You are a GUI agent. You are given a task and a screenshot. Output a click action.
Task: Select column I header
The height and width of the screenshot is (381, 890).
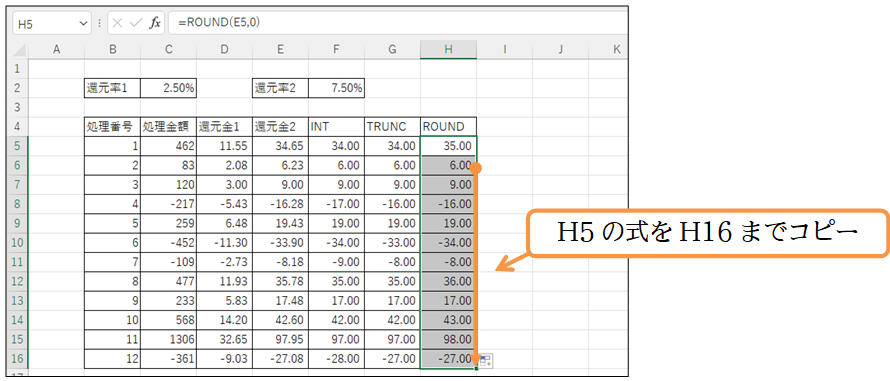[505, 50]
